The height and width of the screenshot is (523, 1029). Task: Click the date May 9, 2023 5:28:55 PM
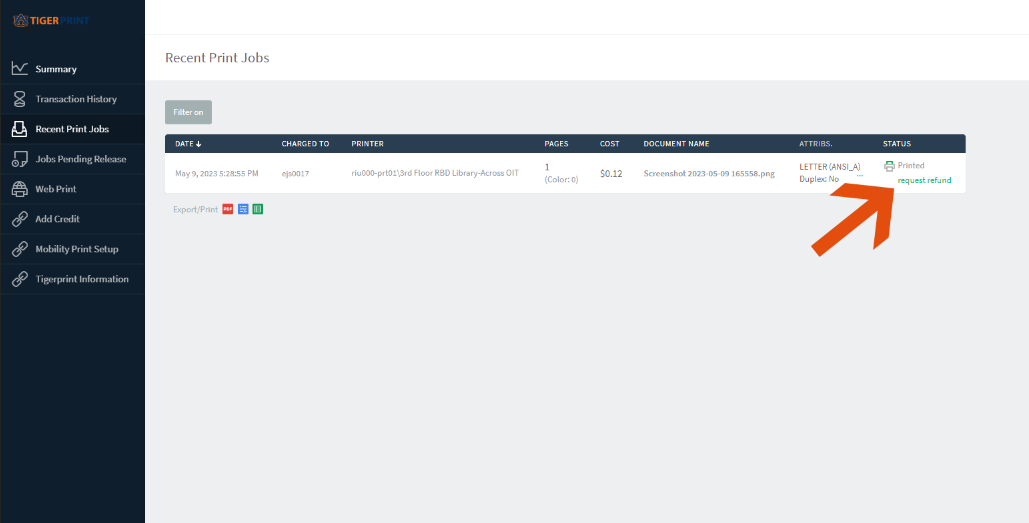coord(217,174)
